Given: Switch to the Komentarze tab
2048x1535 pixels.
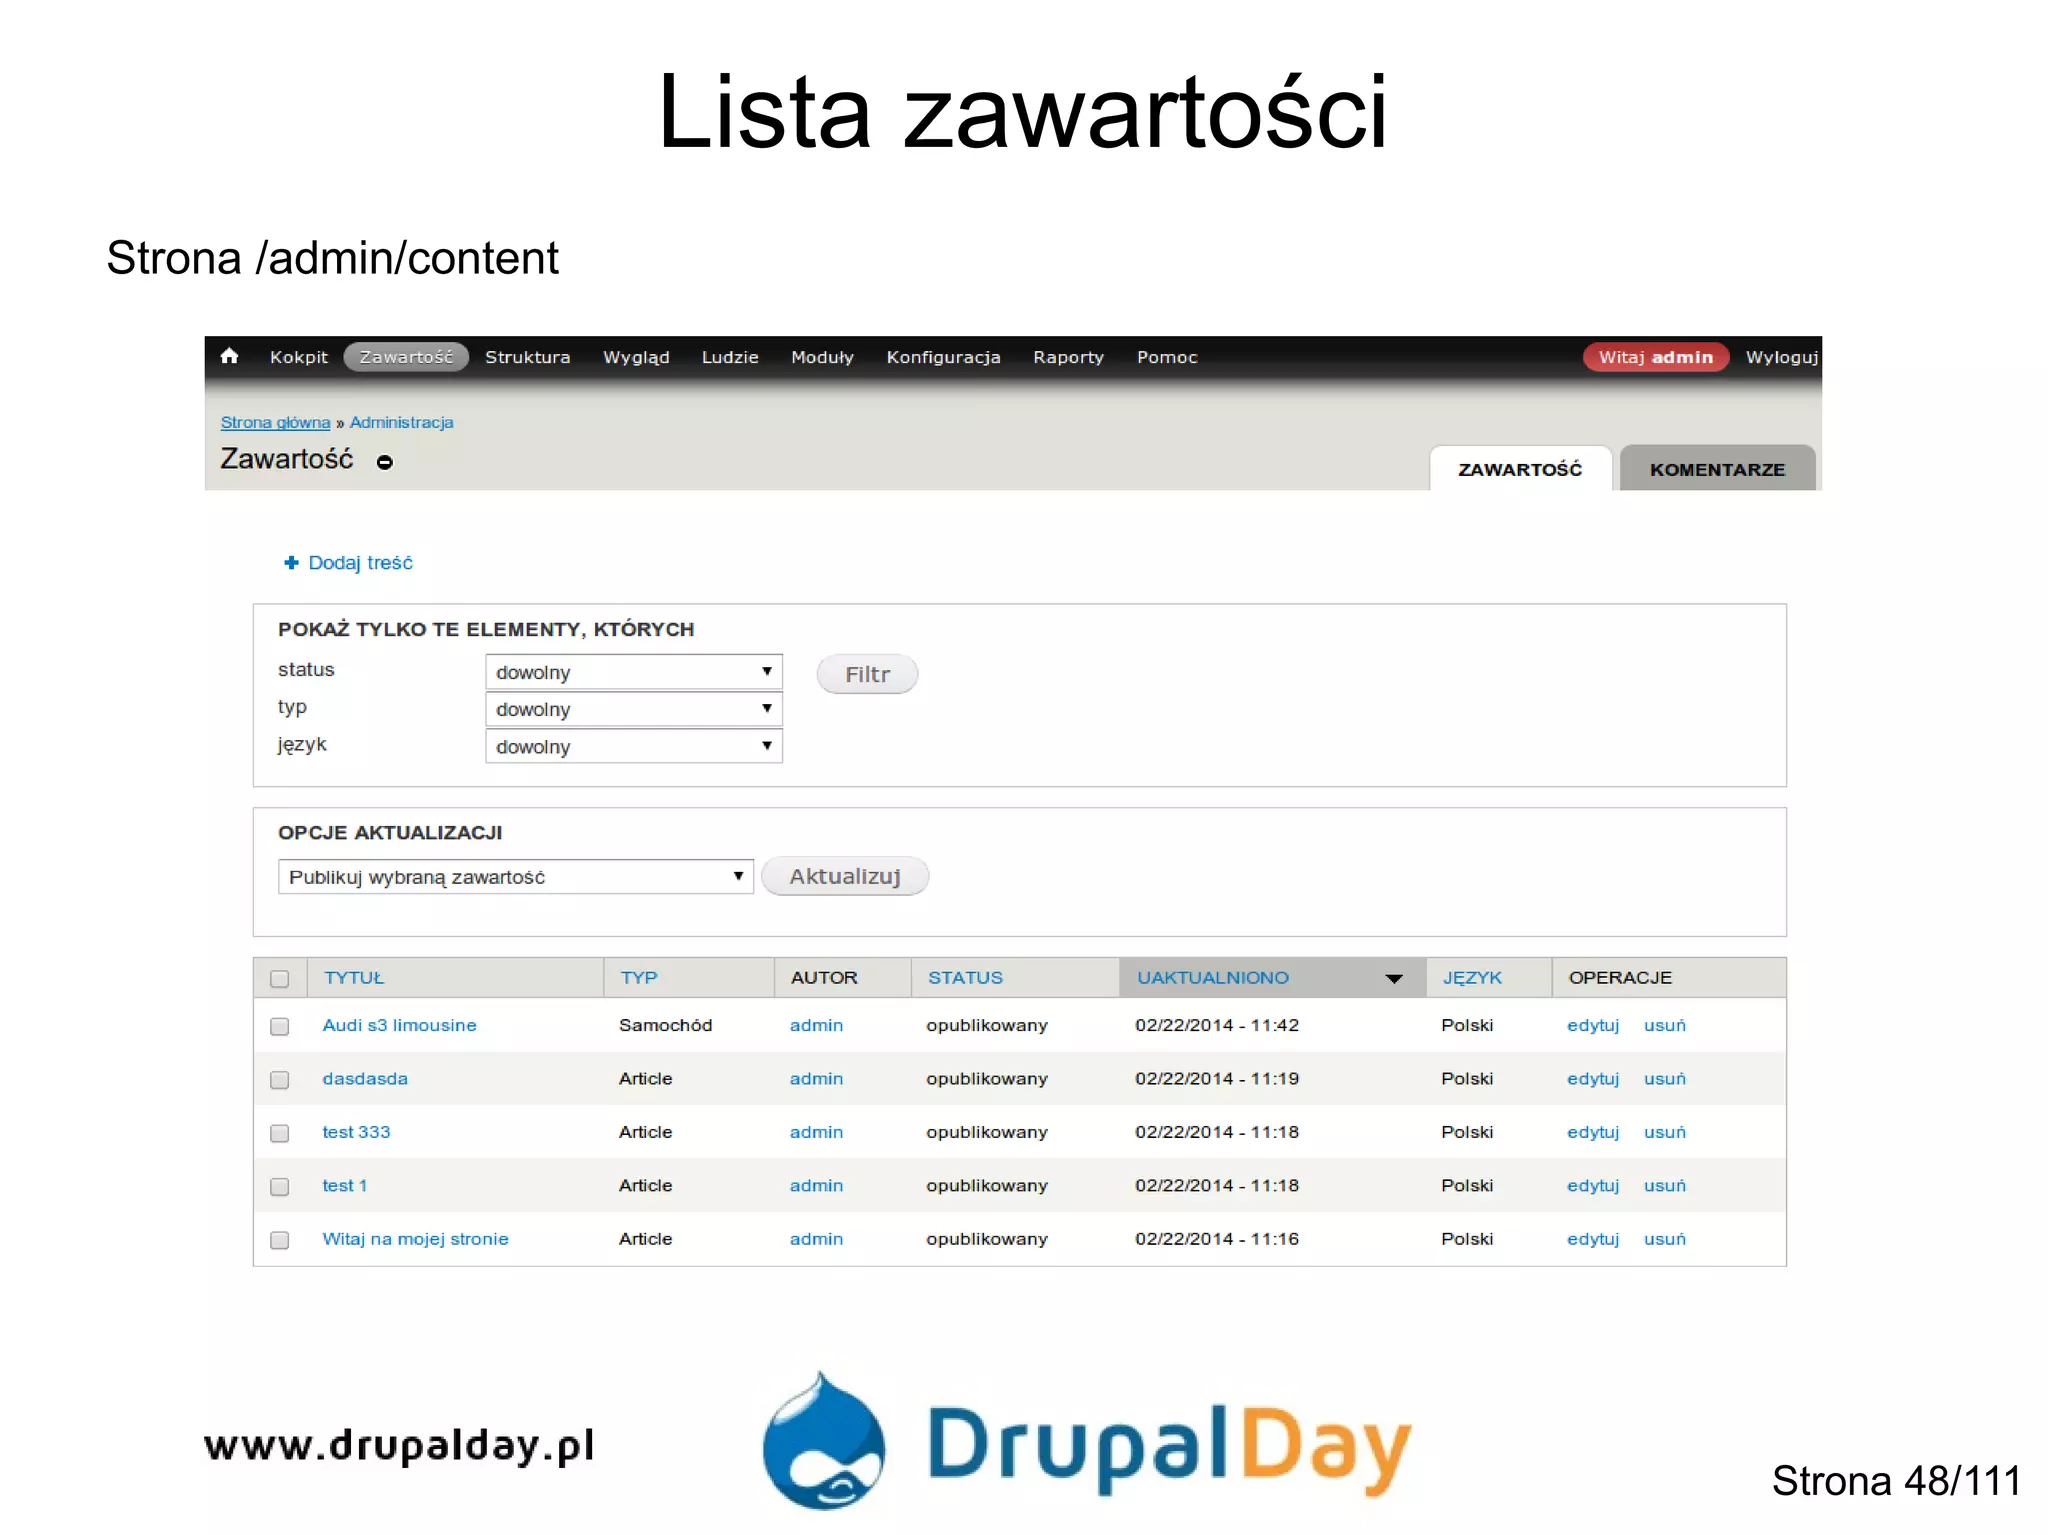Looking at the screenshot, I should pyautogui.click(x=1716, y=469).
